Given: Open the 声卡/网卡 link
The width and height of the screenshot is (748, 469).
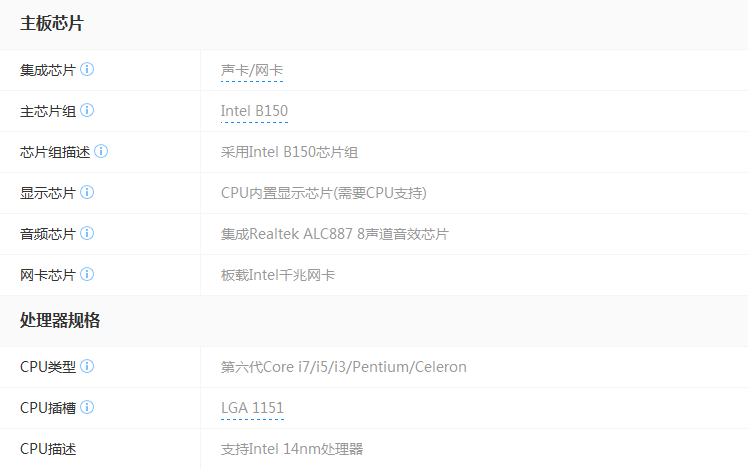Looking at the screenshot, I should [x=252, y=71].
